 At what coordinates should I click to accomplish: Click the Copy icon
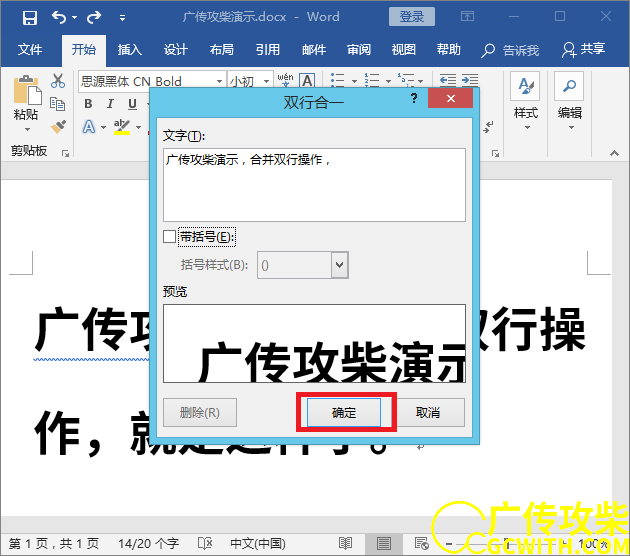tap(57, 104)
